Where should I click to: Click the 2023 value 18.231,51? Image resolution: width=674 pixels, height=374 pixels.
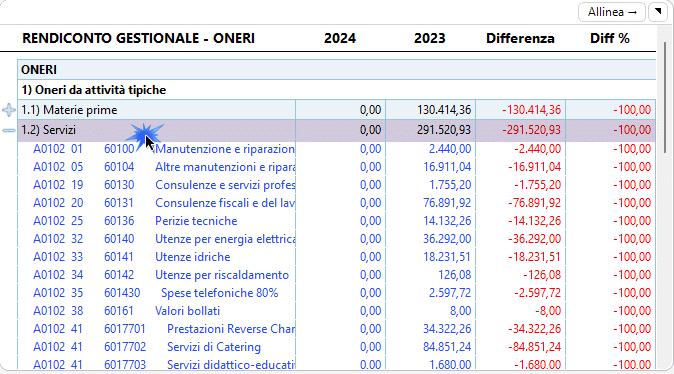(x=447, y=257)
